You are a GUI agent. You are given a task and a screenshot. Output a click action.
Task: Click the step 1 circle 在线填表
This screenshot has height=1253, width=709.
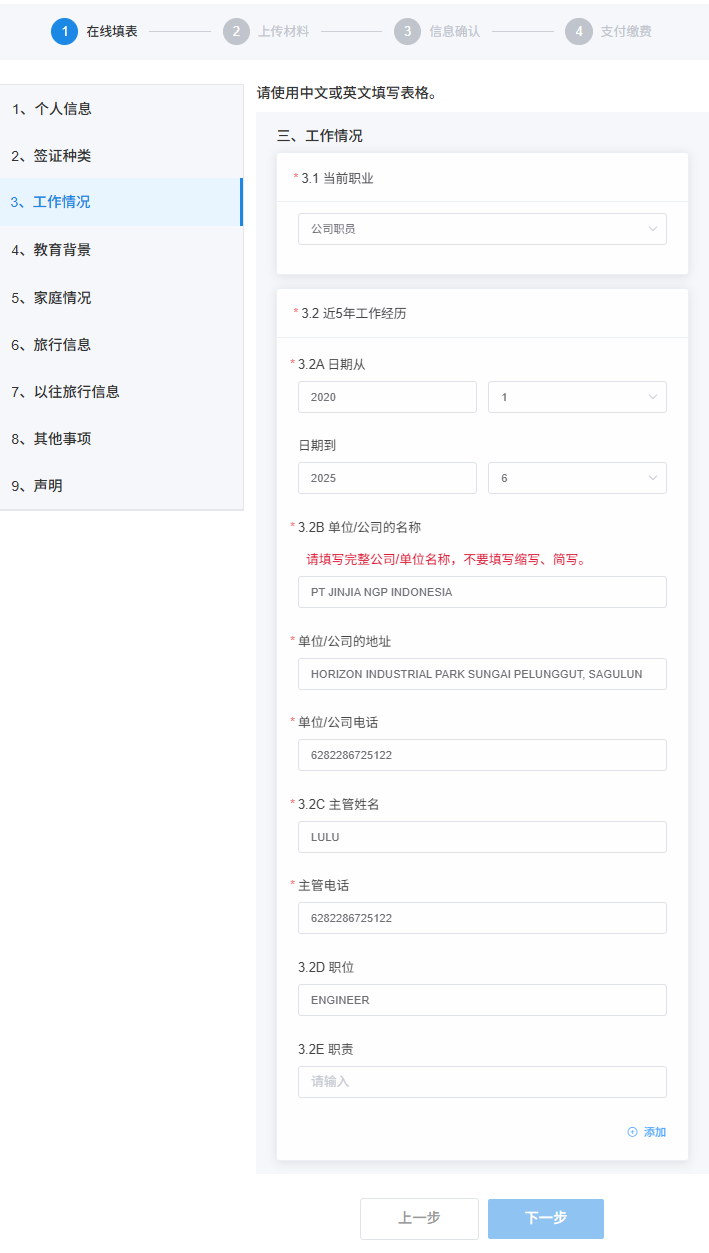pyautogui.click(x=64, y=31)
